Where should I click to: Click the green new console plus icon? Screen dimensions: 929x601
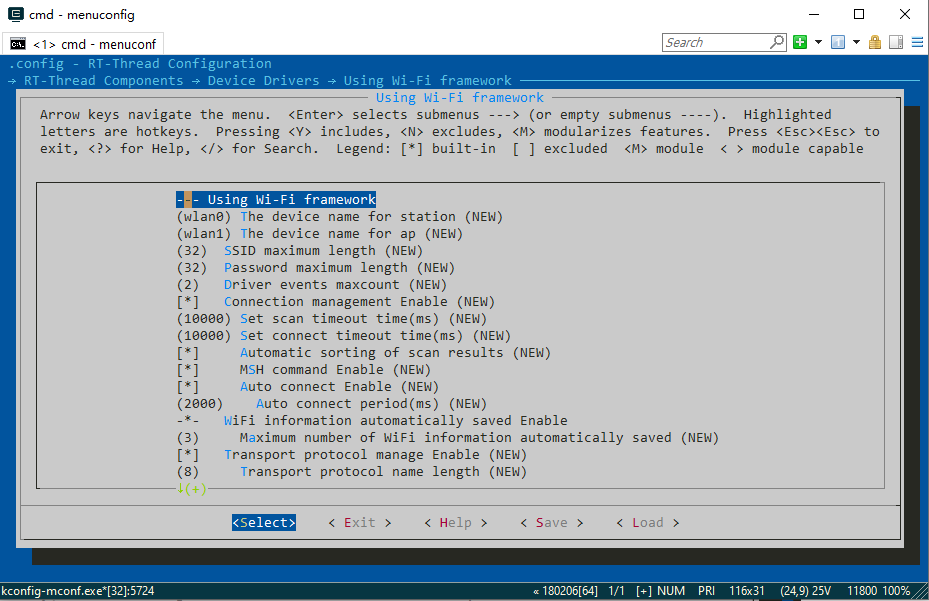(800, 42)
